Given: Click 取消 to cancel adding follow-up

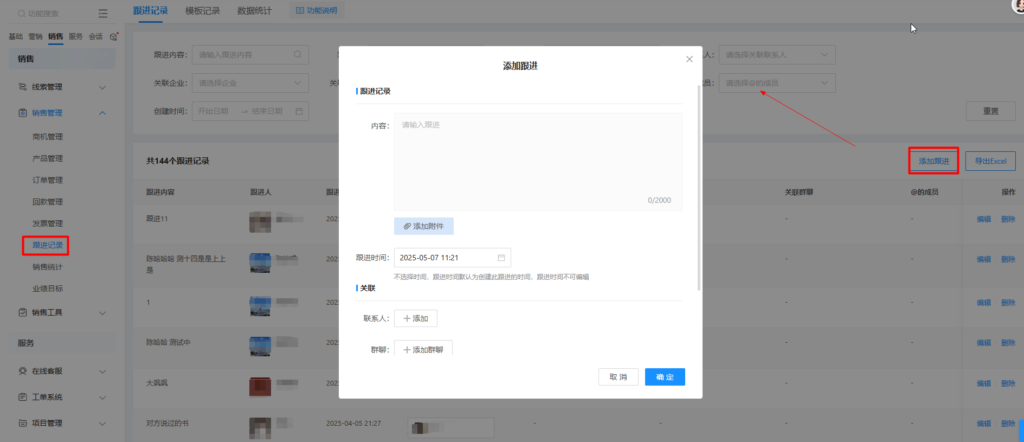Looking at the screenshot, I should pos(618,377).
